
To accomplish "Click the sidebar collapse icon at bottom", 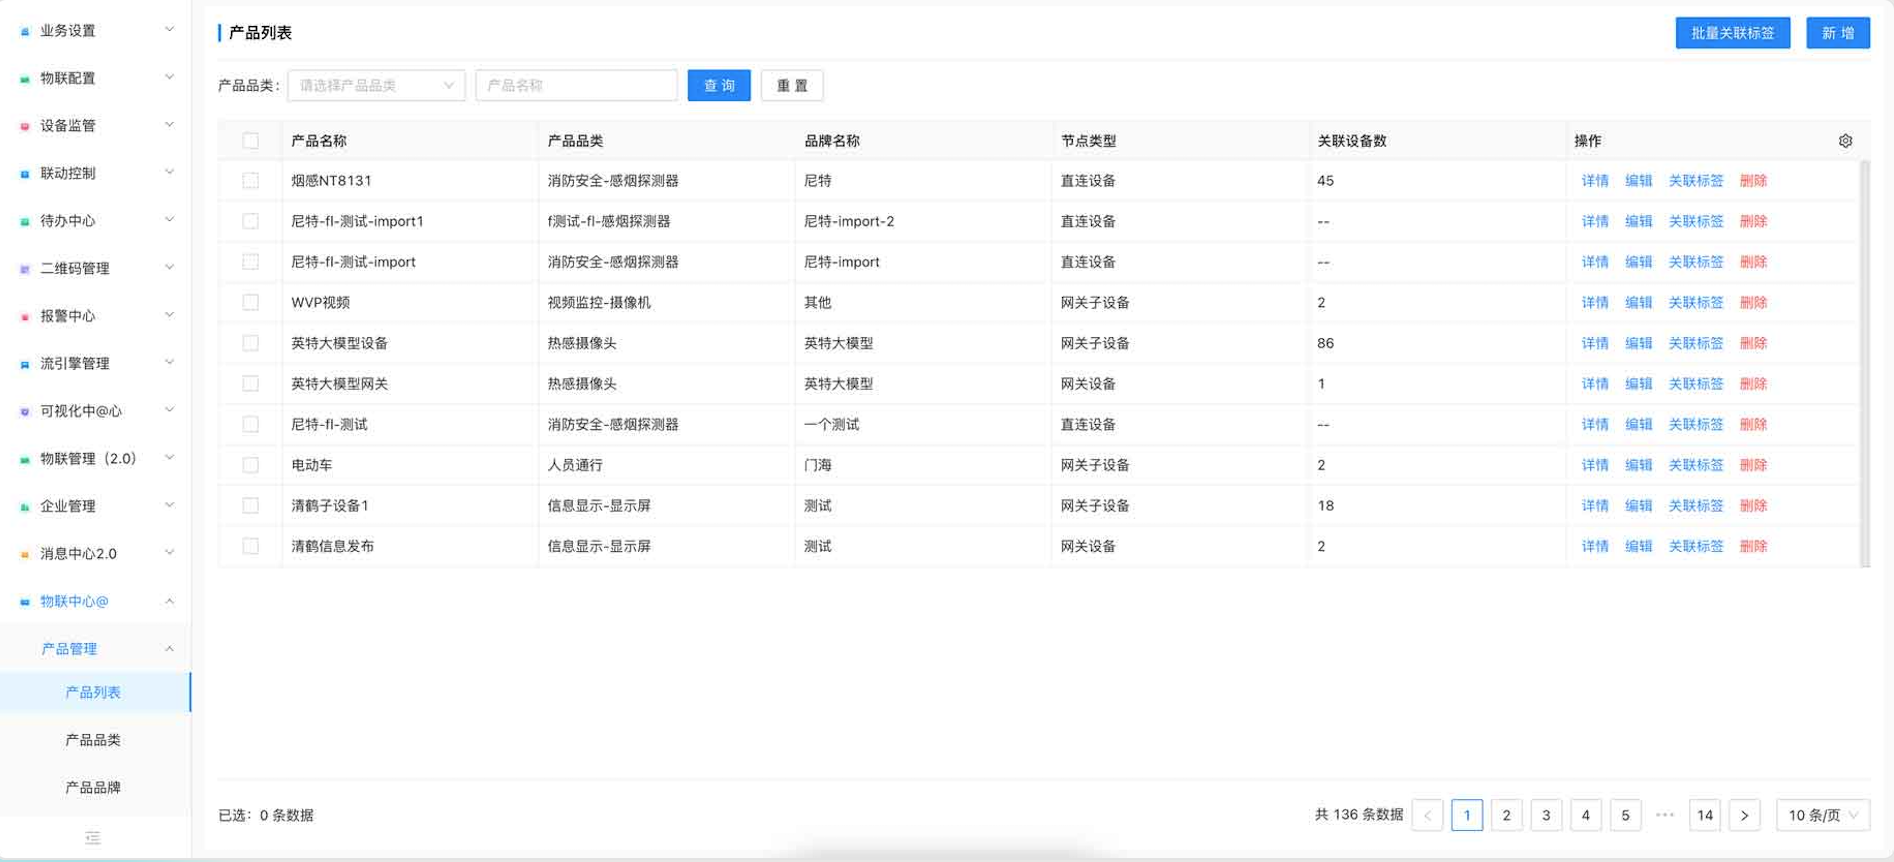I will pyautogui.click(x=93, y=838).
